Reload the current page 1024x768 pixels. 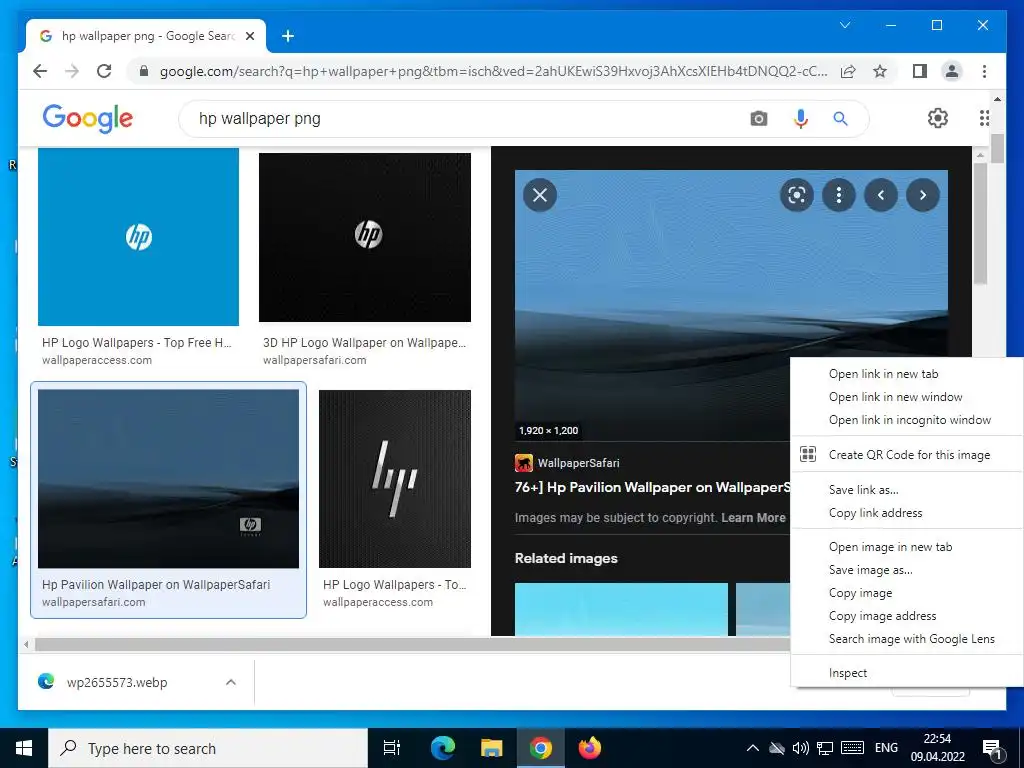coord(104,71)
